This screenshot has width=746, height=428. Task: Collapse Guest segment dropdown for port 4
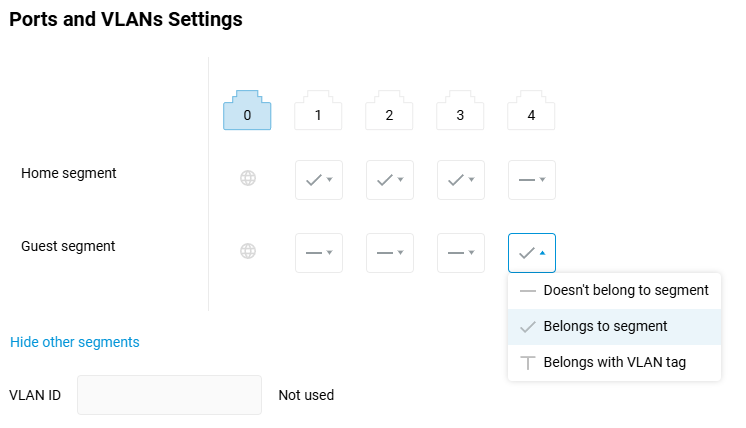532,253
